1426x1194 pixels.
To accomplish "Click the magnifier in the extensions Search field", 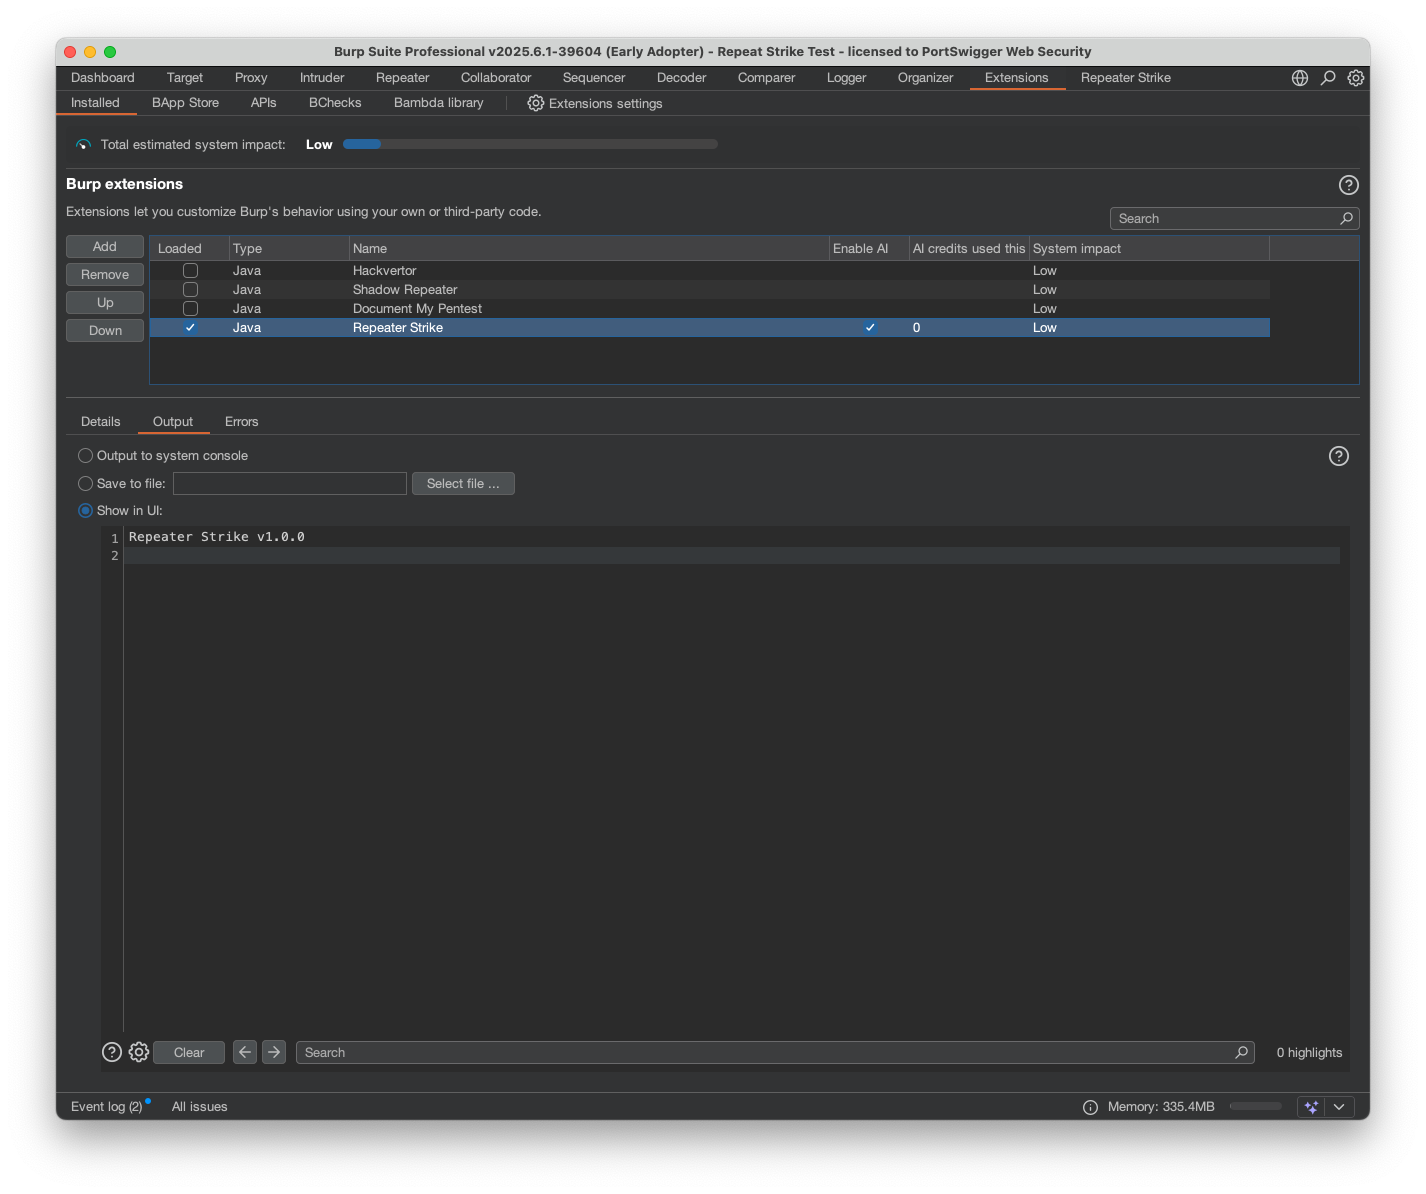I will click(x=1347, y=219).
